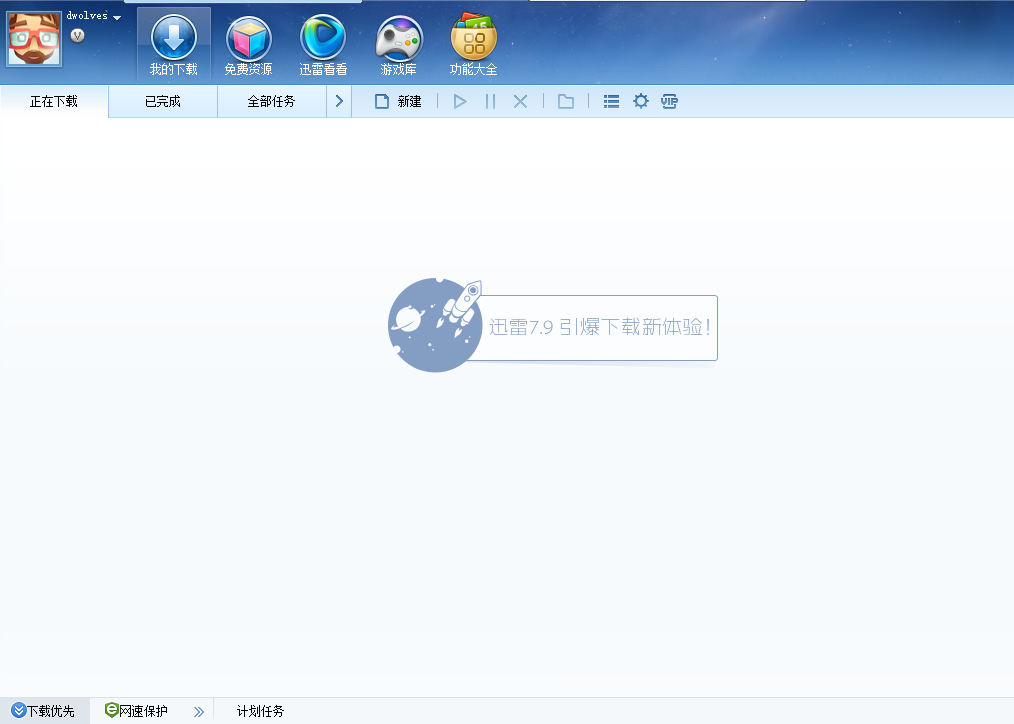Open 功能大全 all features icon

pyautogui.click(x=473, y=45)
